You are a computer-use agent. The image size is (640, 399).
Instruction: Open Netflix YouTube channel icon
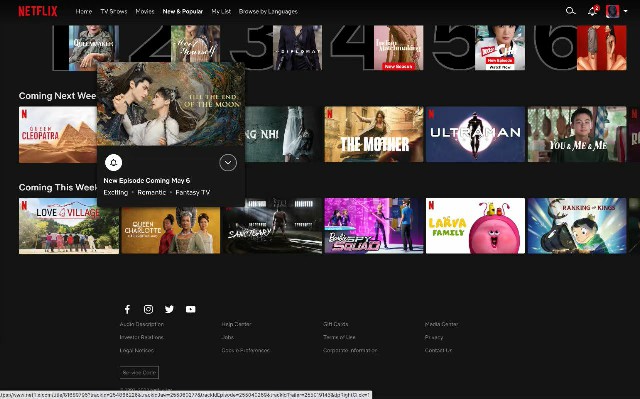[191, 309]
